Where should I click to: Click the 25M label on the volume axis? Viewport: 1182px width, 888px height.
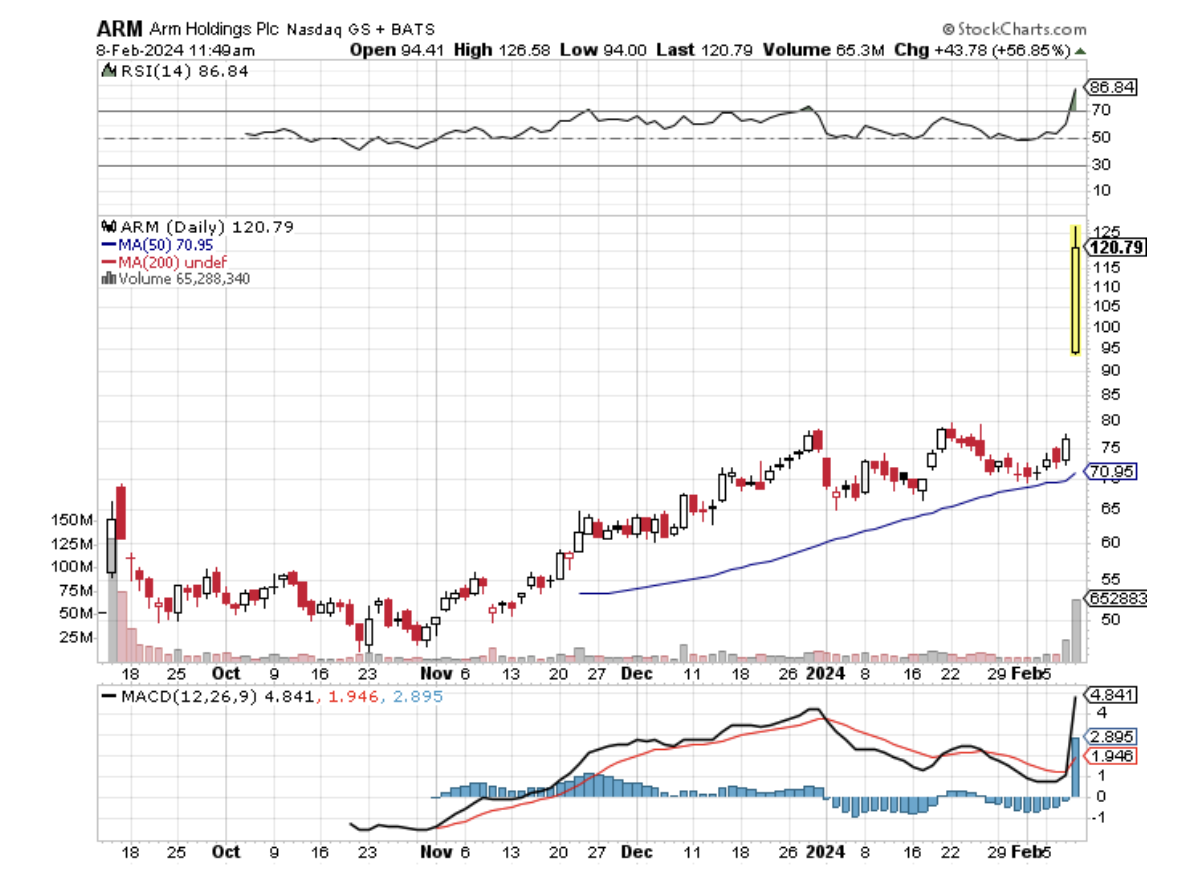click(76, 638)
